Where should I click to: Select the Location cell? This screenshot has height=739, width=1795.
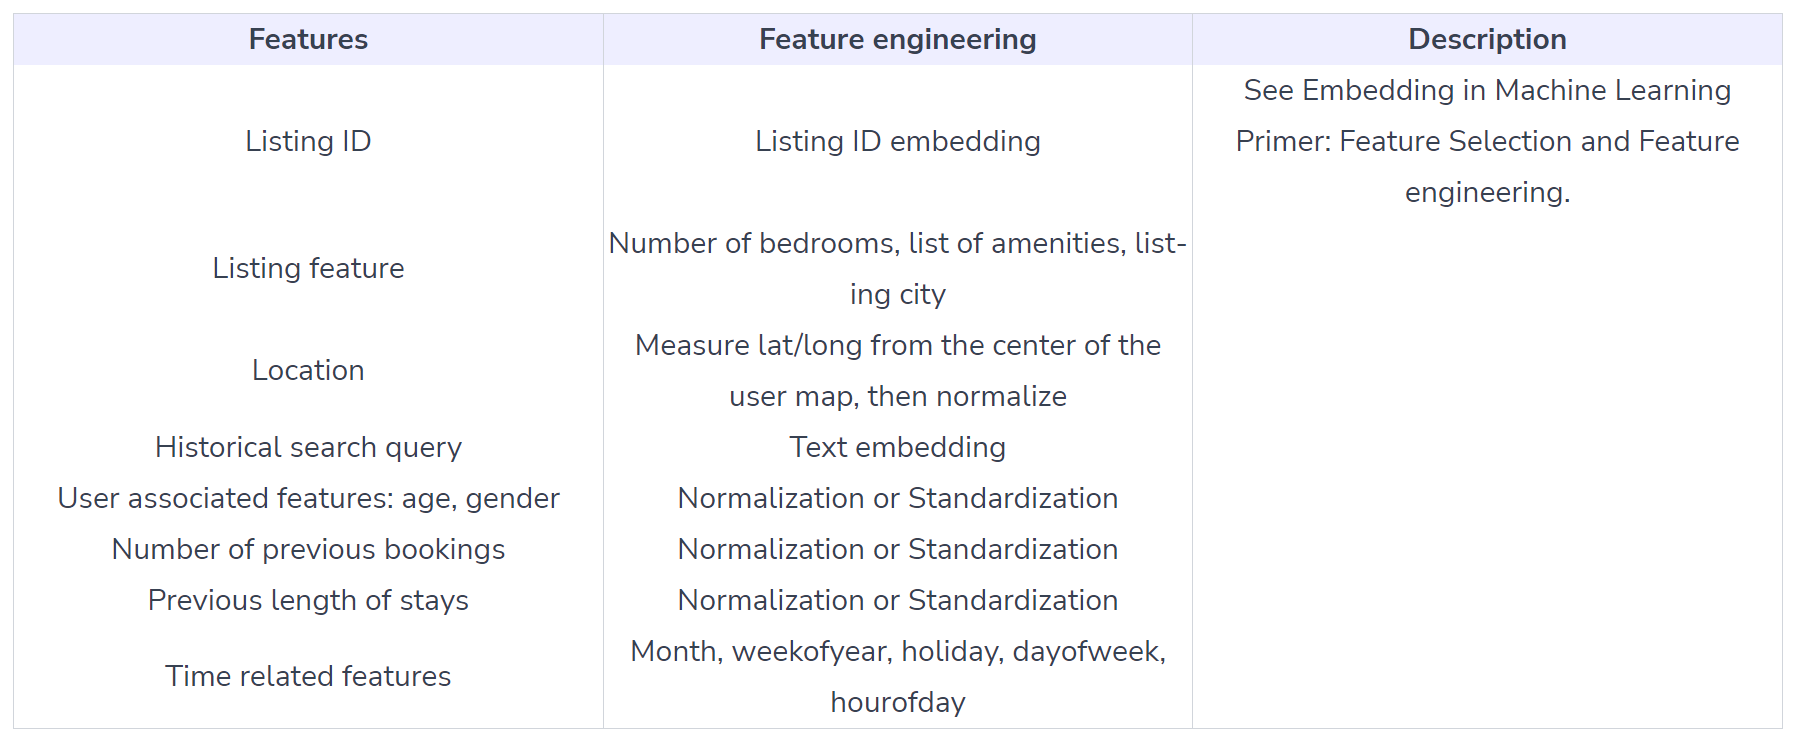[308, 370]
